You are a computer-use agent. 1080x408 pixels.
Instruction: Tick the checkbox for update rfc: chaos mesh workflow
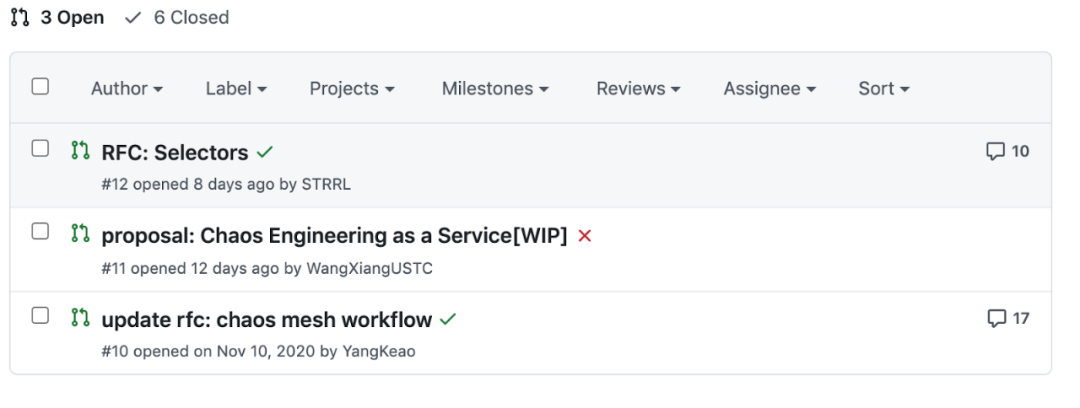pos(40,316)
